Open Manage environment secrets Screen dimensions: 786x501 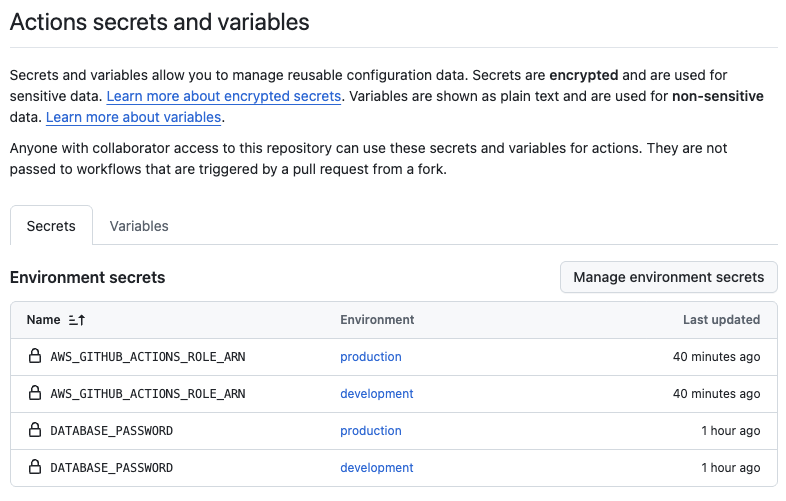tap(669, 277)
